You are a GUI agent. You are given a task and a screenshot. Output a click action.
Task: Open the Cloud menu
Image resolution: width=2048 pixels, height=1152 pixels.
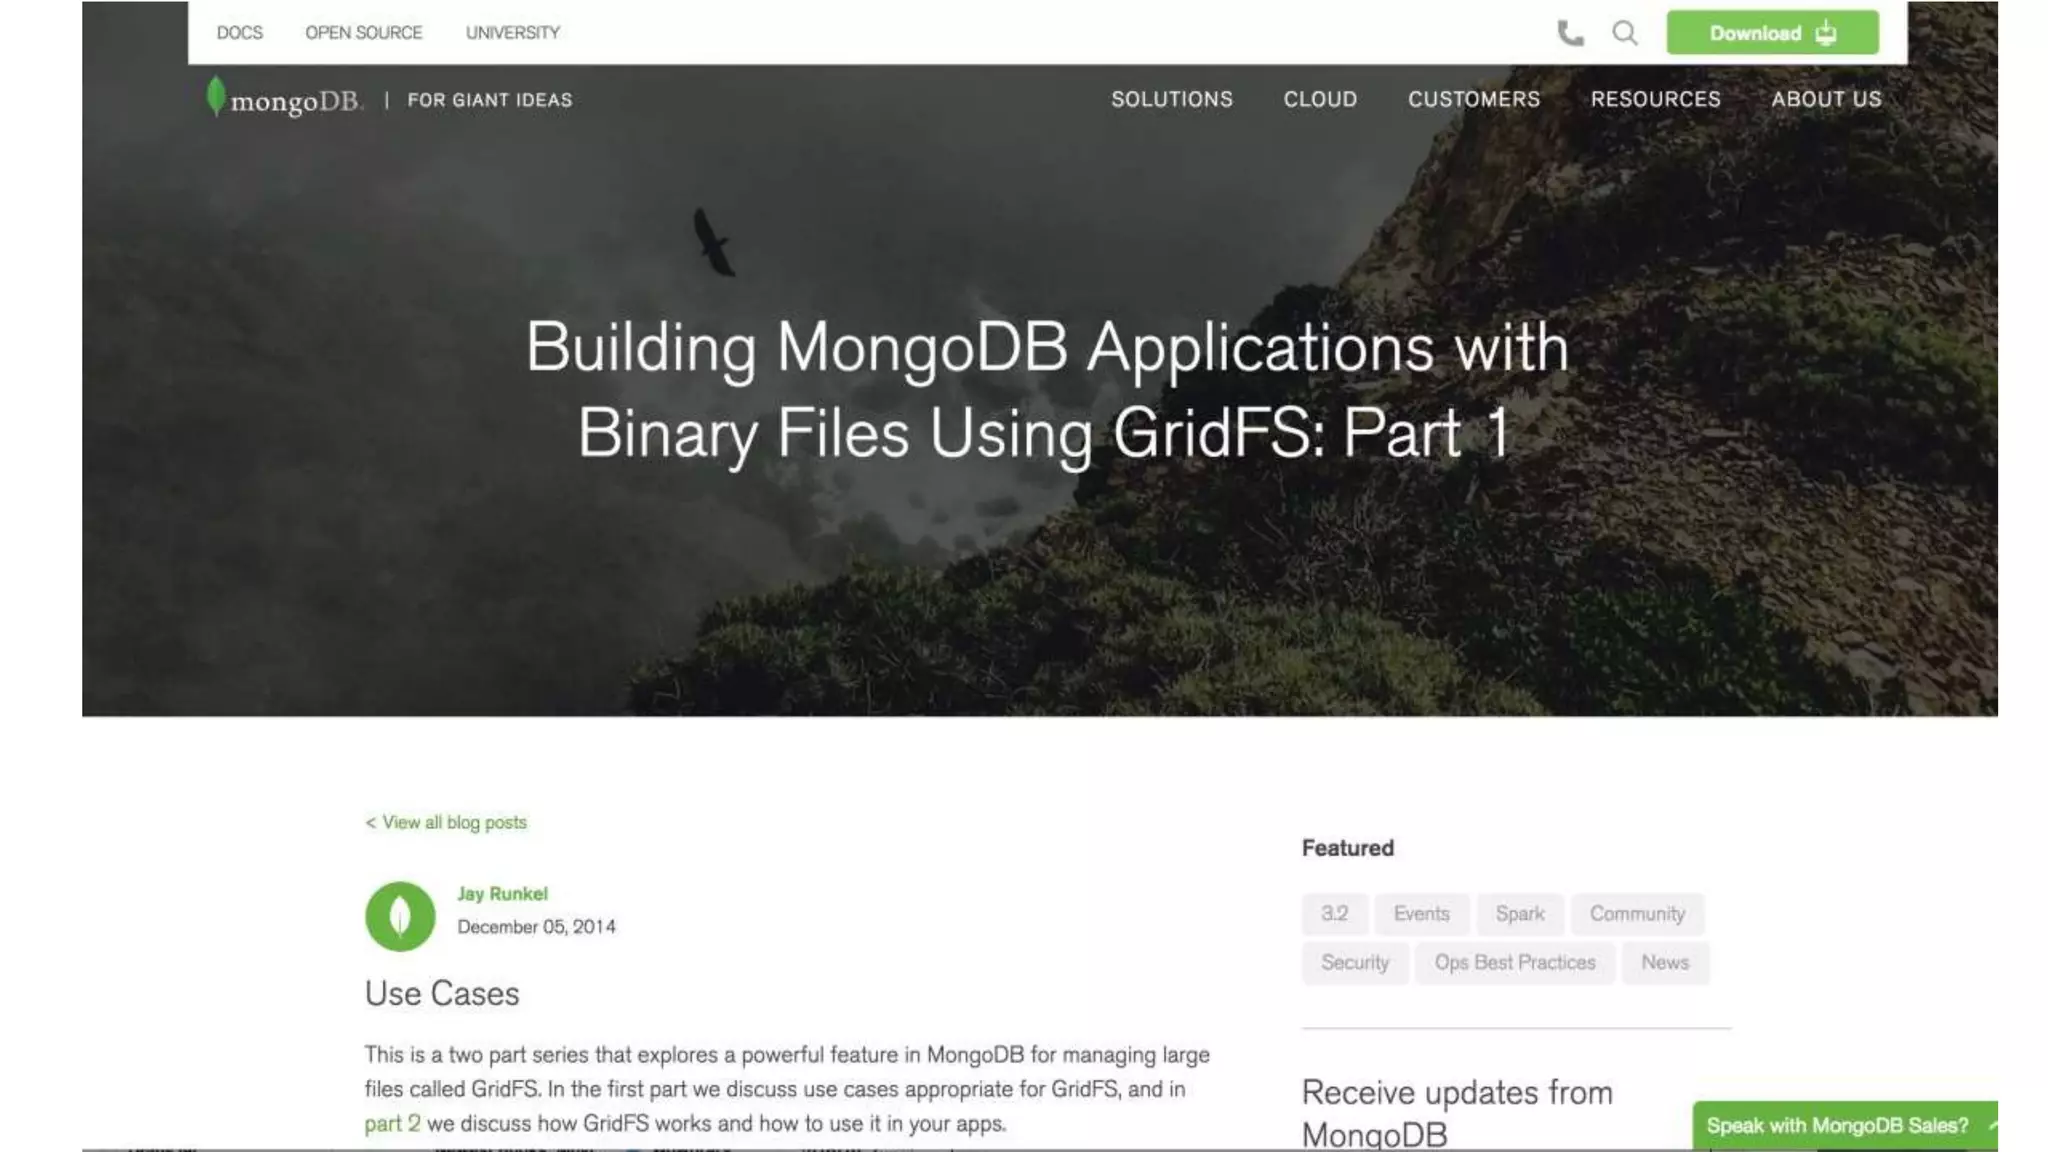coord(1320,99)
